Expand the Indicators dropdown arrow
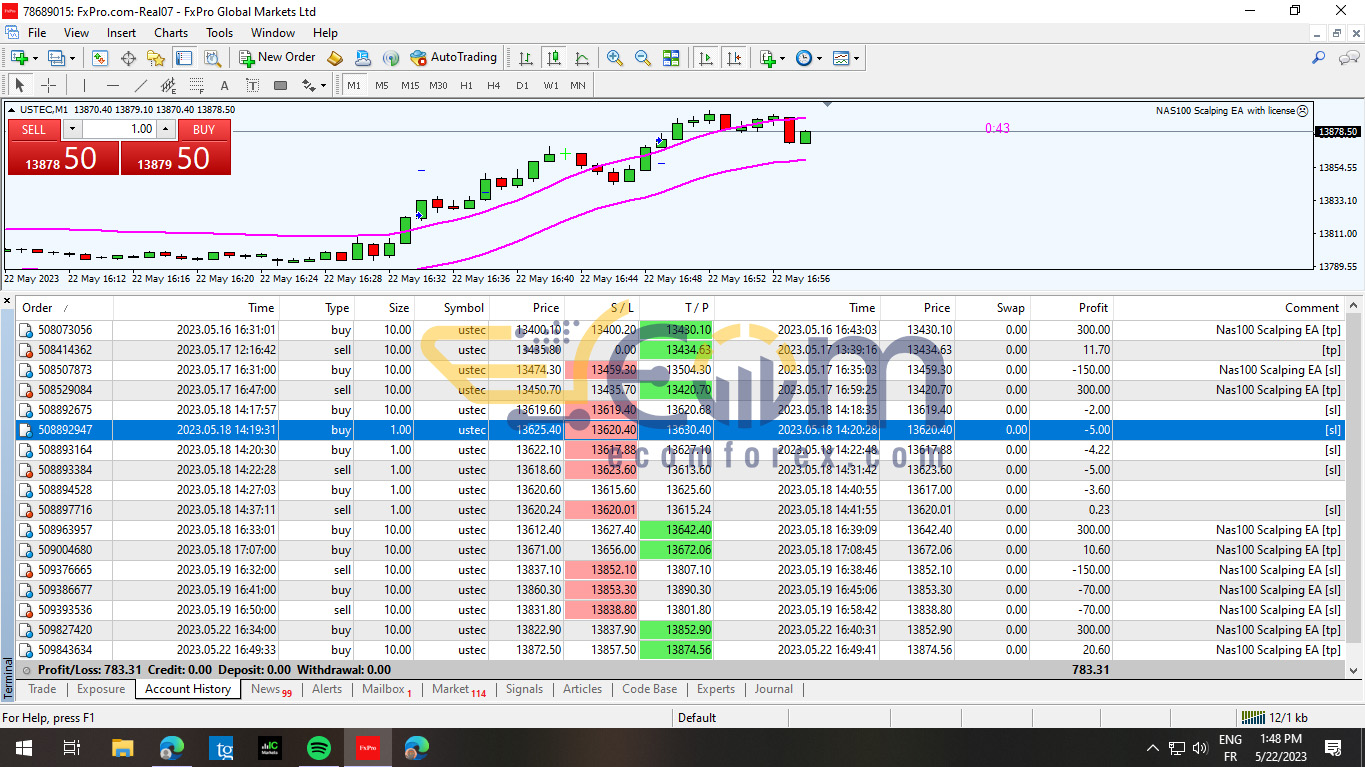This screenshot has height=767, width=1365. click(782, 58)
